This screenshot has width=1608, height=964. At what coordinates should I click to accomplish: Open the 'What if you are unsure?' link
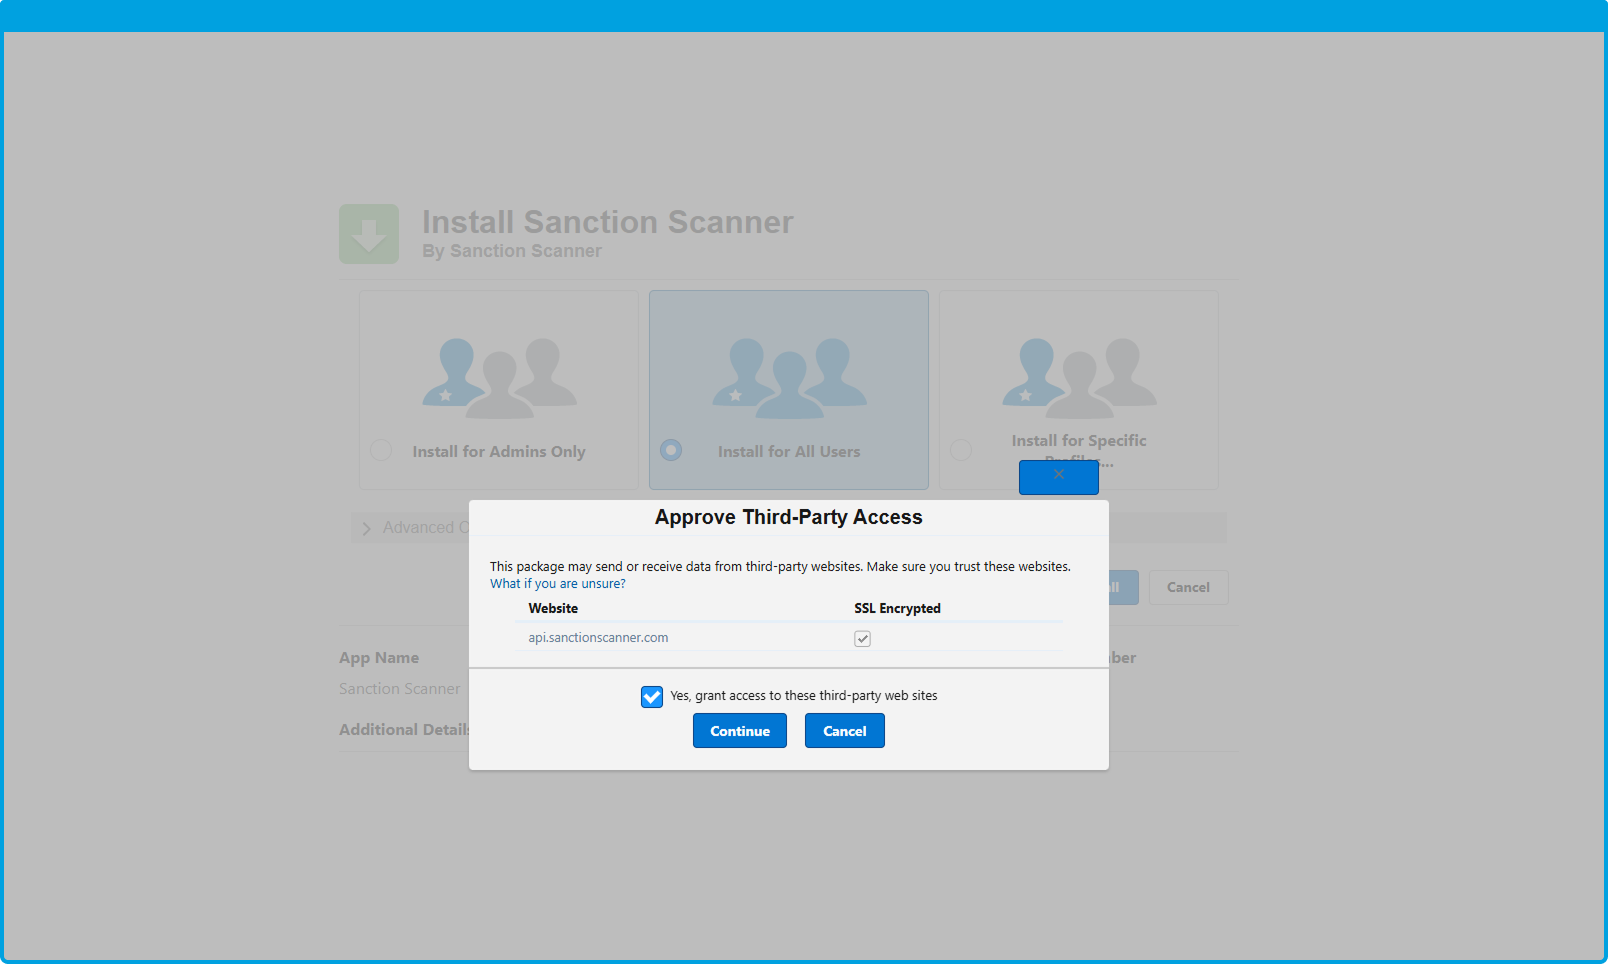[x=557, y=584]
